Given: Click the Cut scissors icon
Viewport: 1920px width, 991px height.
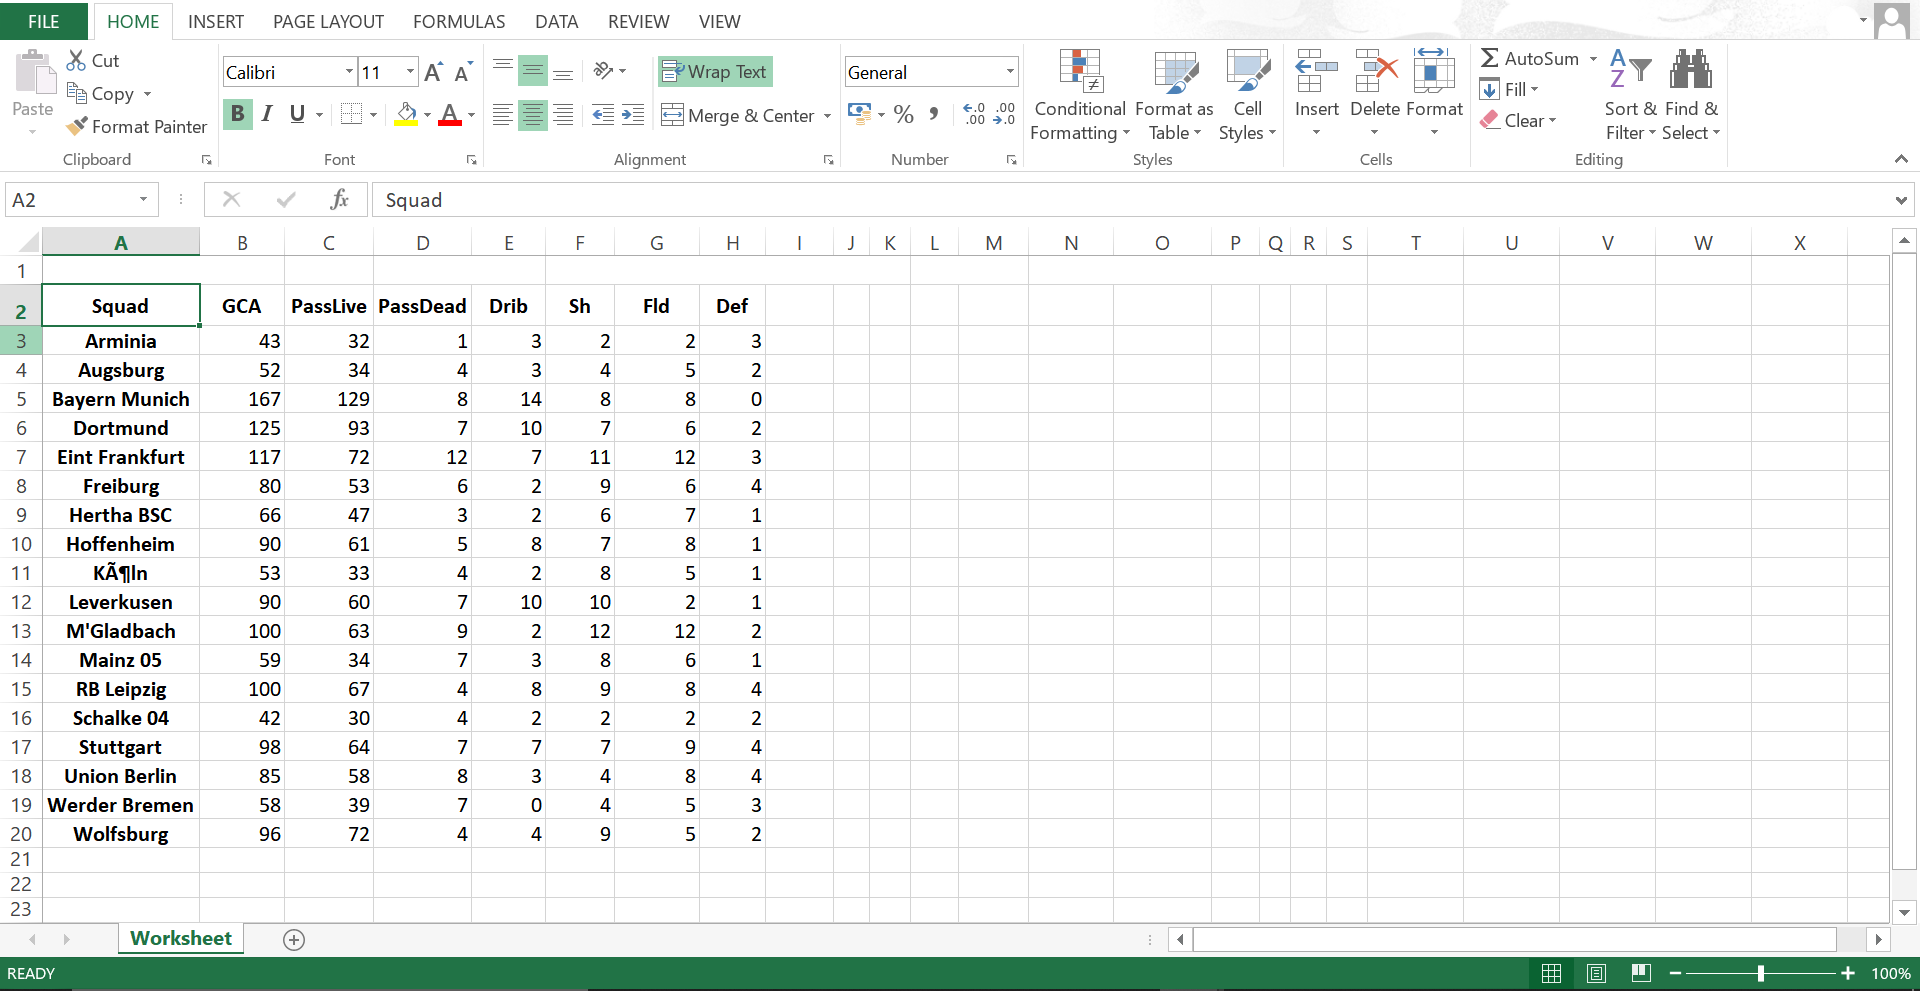Looking at the screenshot, I should 76,60.
